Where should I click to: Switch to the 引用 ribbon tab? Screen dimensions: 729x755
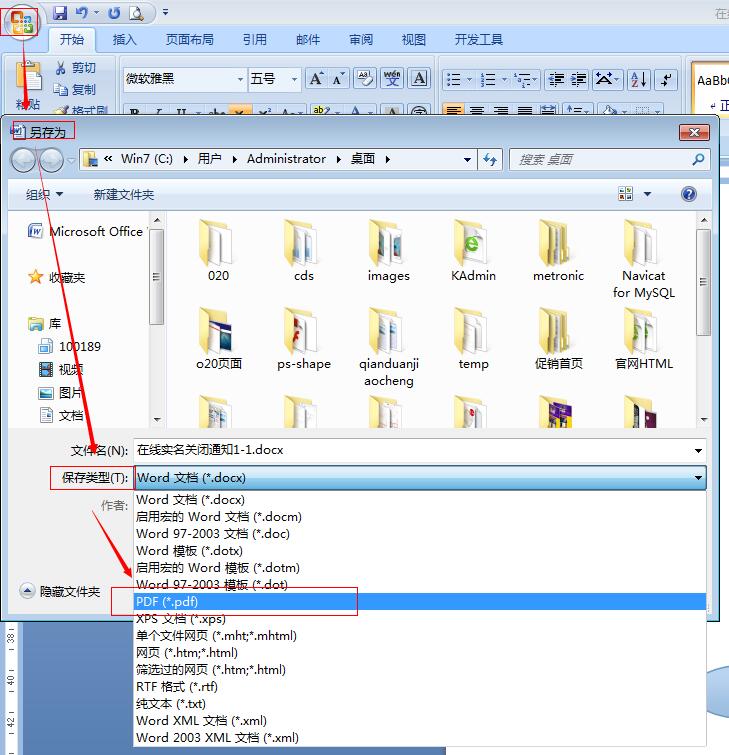255,39
